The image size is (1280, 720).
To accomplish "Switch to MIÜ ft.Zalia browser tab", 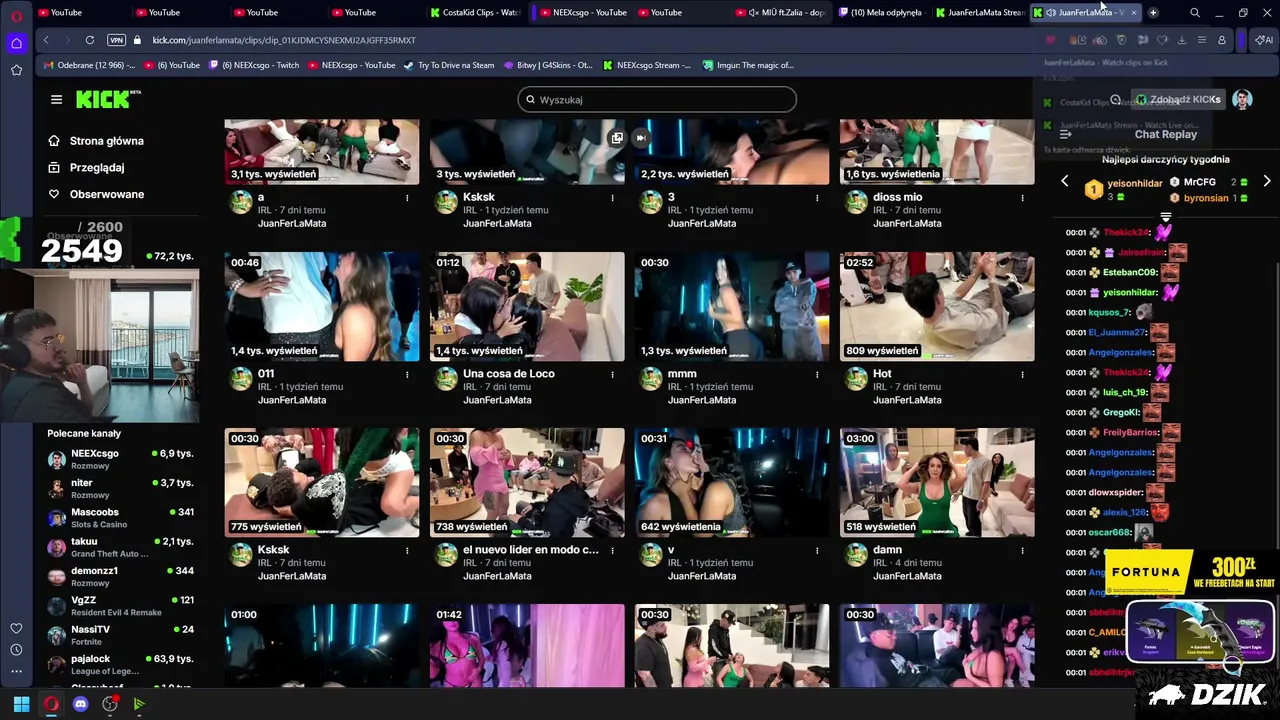I will 780,13.
